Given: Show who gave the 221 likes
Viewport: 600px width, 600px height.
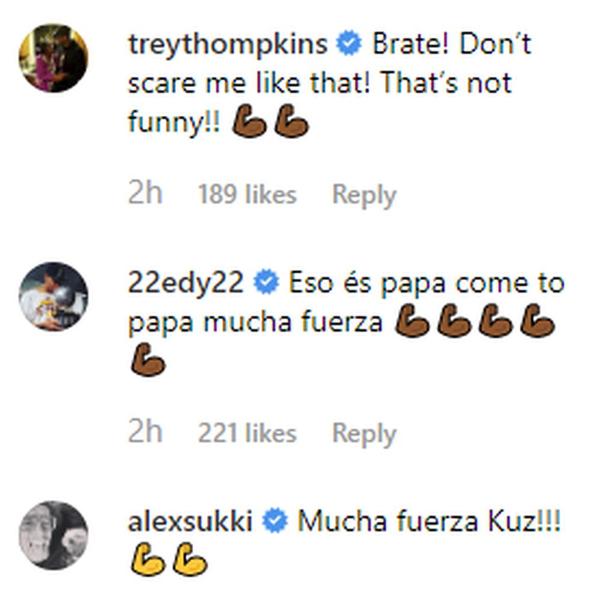Looking at the screenshot, I should (x=247, y=433).
